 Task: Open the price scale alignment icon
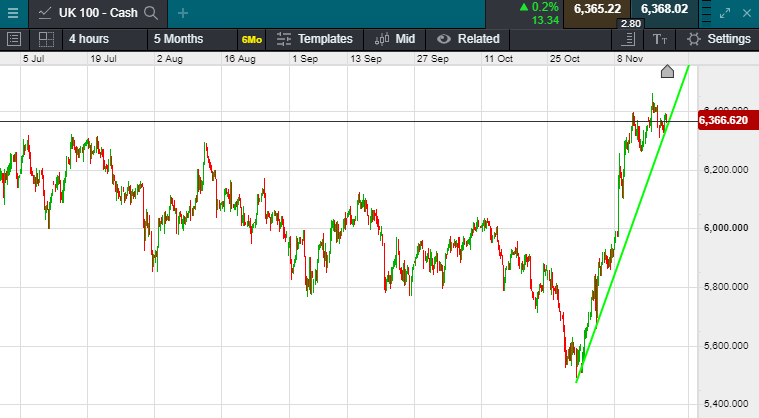[627, 39]
